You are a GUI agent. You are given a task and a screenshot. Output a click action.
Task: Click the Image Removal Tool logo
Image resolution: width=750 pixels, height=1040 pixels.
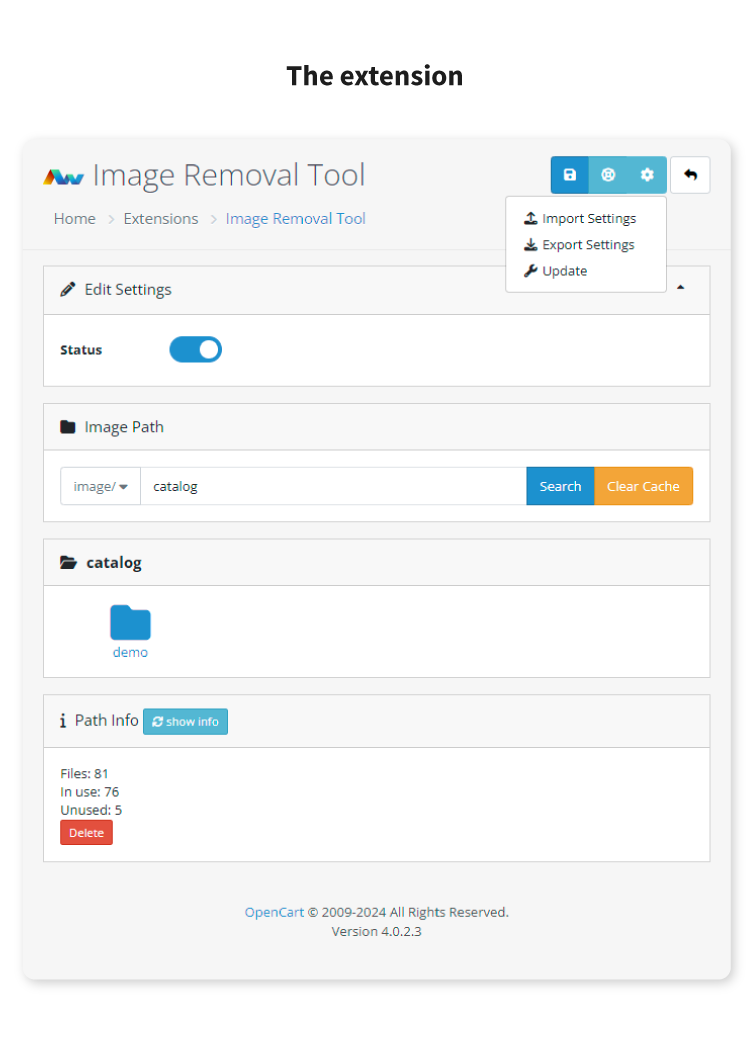tap(63, 177)
